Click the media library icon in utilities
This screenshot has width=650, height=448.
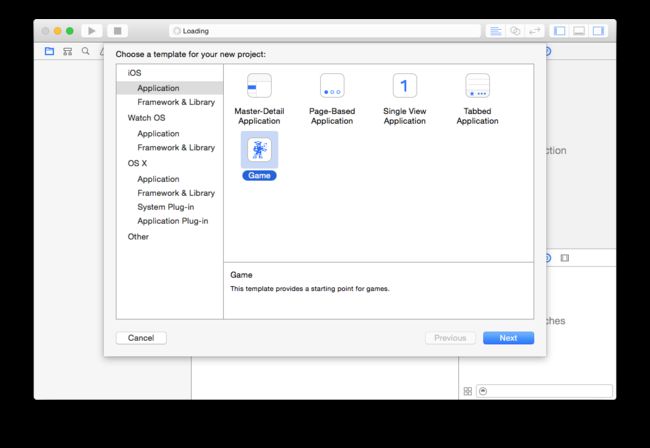click(x=565, y=258)
